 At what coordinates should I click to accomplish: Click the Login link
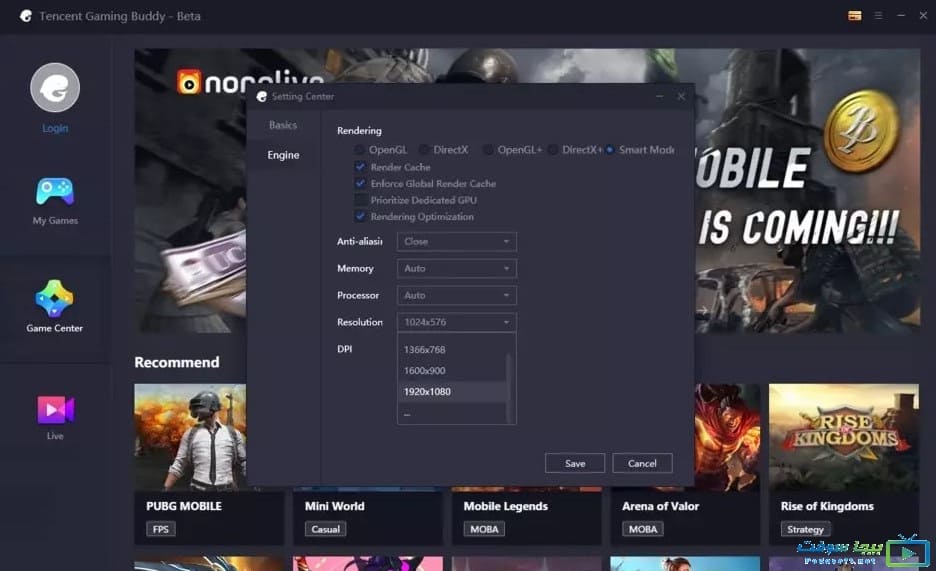55,128
